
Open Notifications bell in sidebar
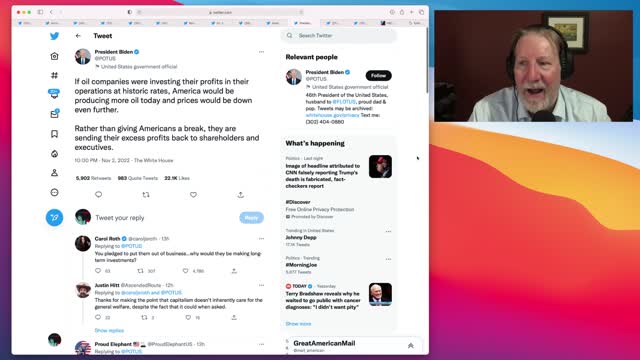[x=54, y=94]
